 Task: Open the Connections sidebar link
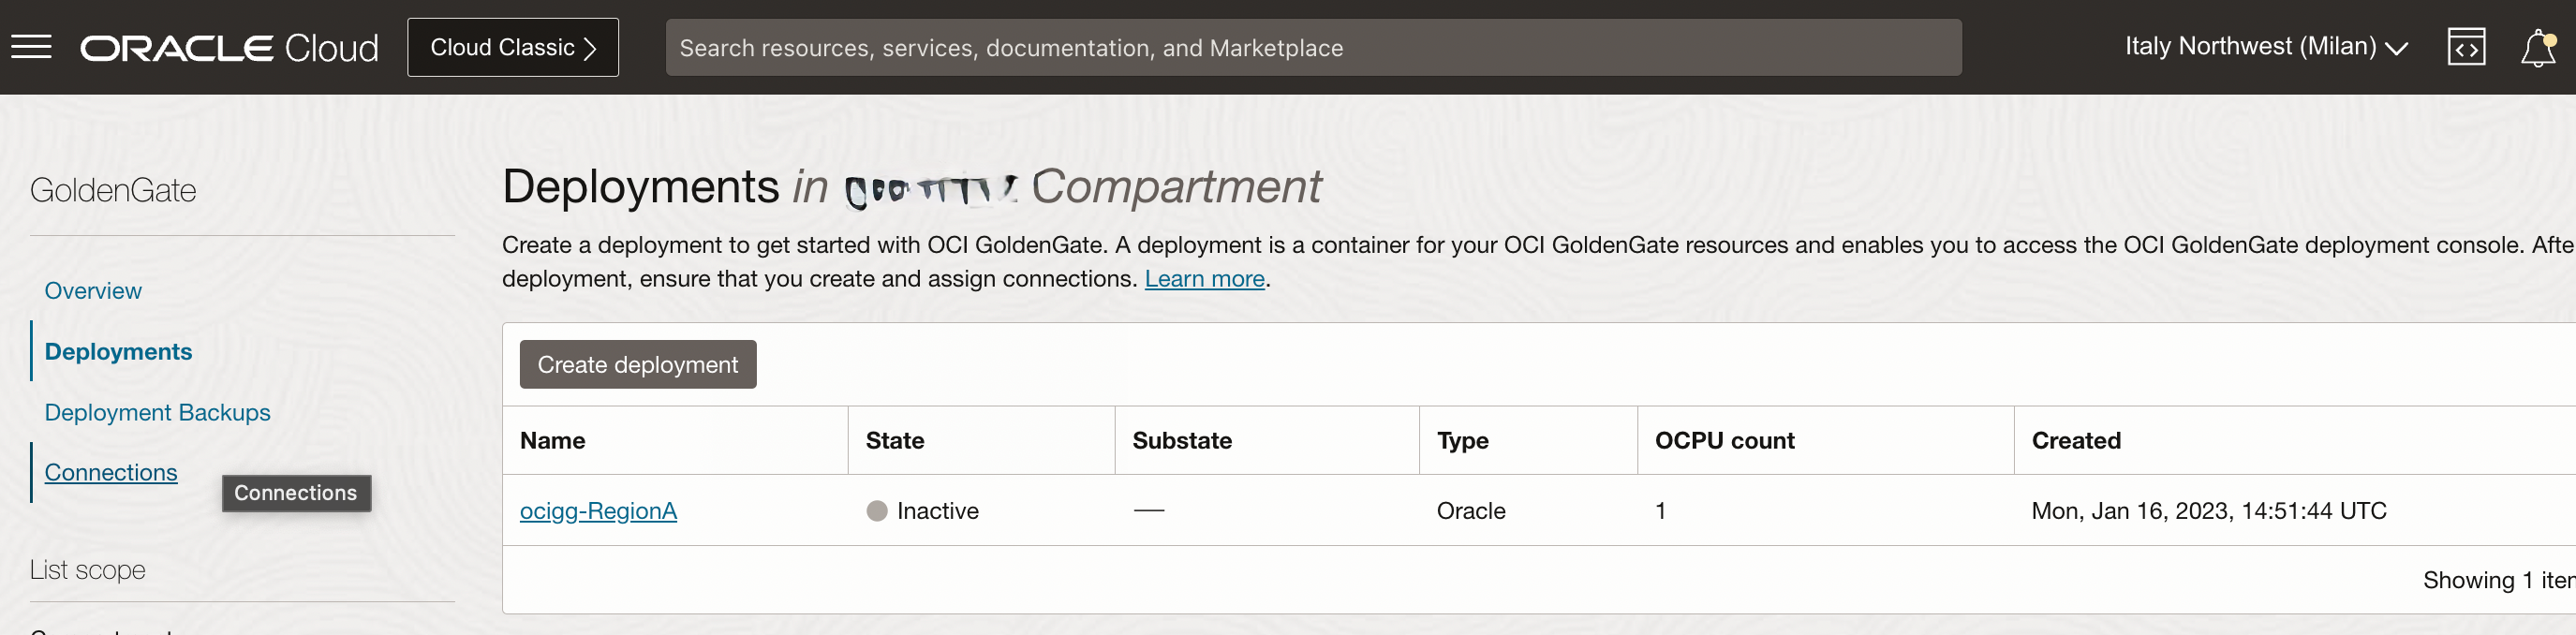[111, 472]
